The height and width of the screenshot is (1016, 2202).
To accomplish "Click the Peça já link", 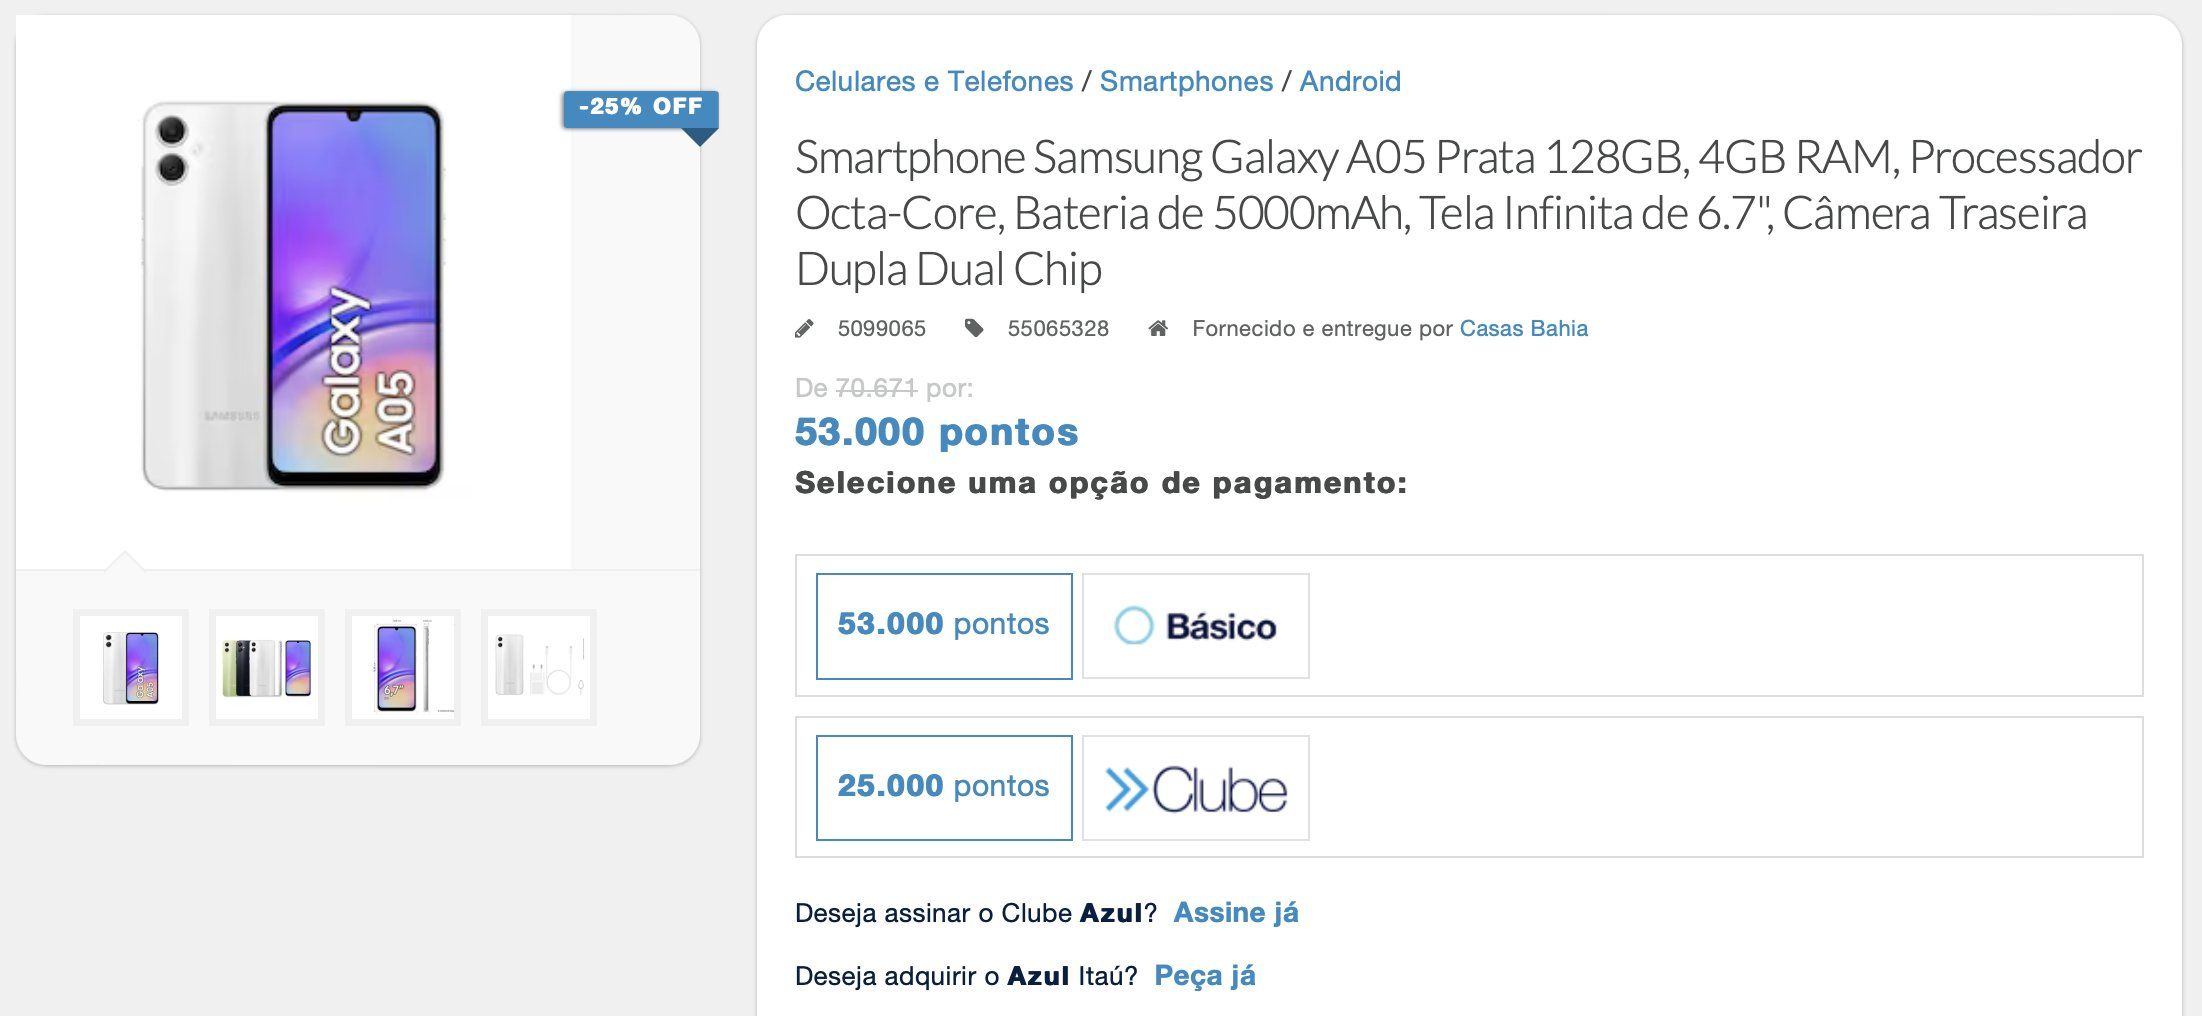I will click(1205, 975).
